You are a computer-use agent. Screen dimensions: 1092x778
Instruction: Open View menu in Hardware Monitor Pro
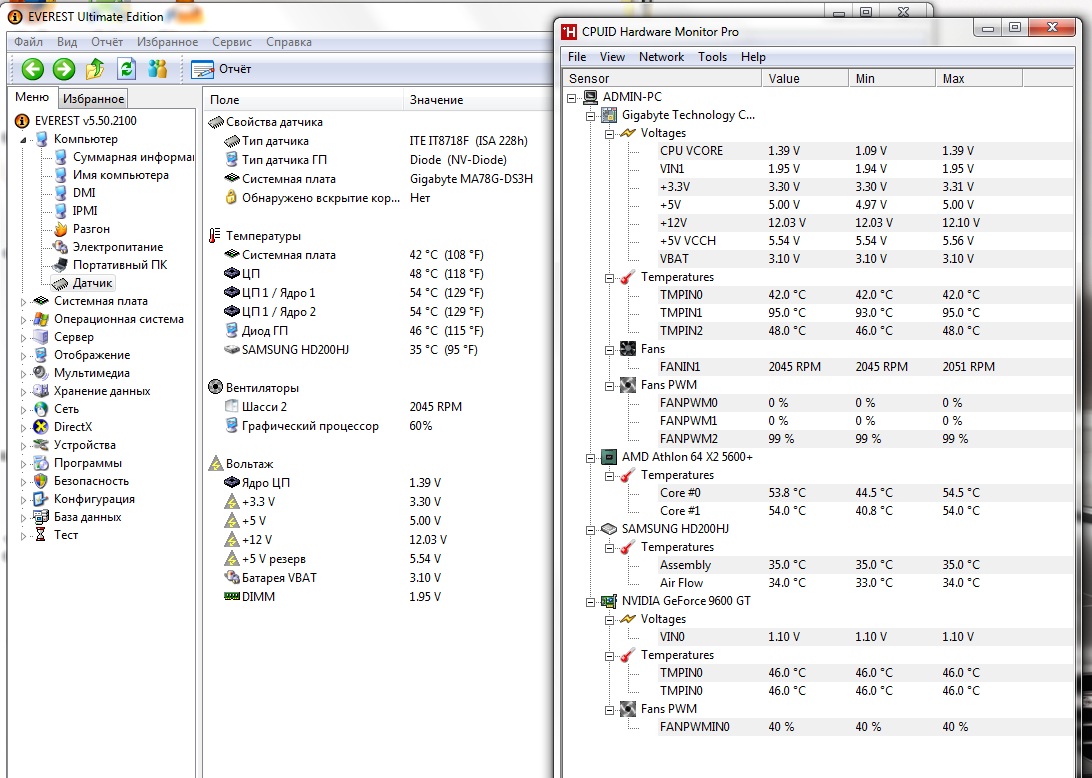click(612, 57)
